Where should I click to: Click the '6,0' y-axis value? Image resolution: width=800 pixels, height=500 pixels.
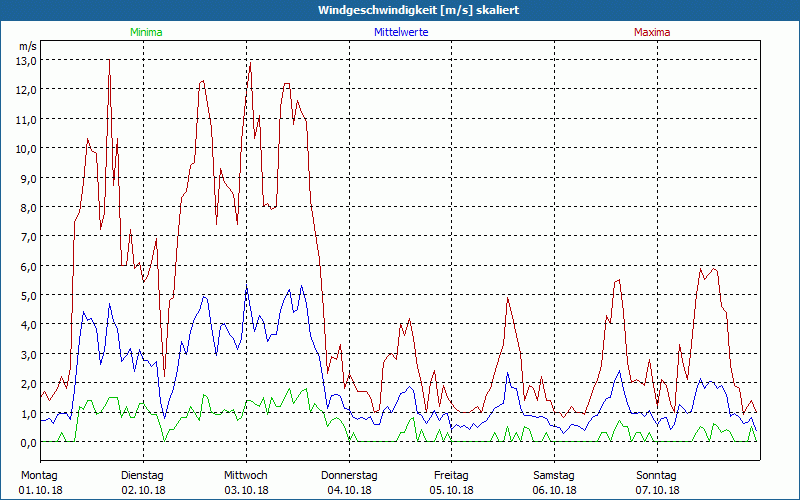(x=29, y=266)
